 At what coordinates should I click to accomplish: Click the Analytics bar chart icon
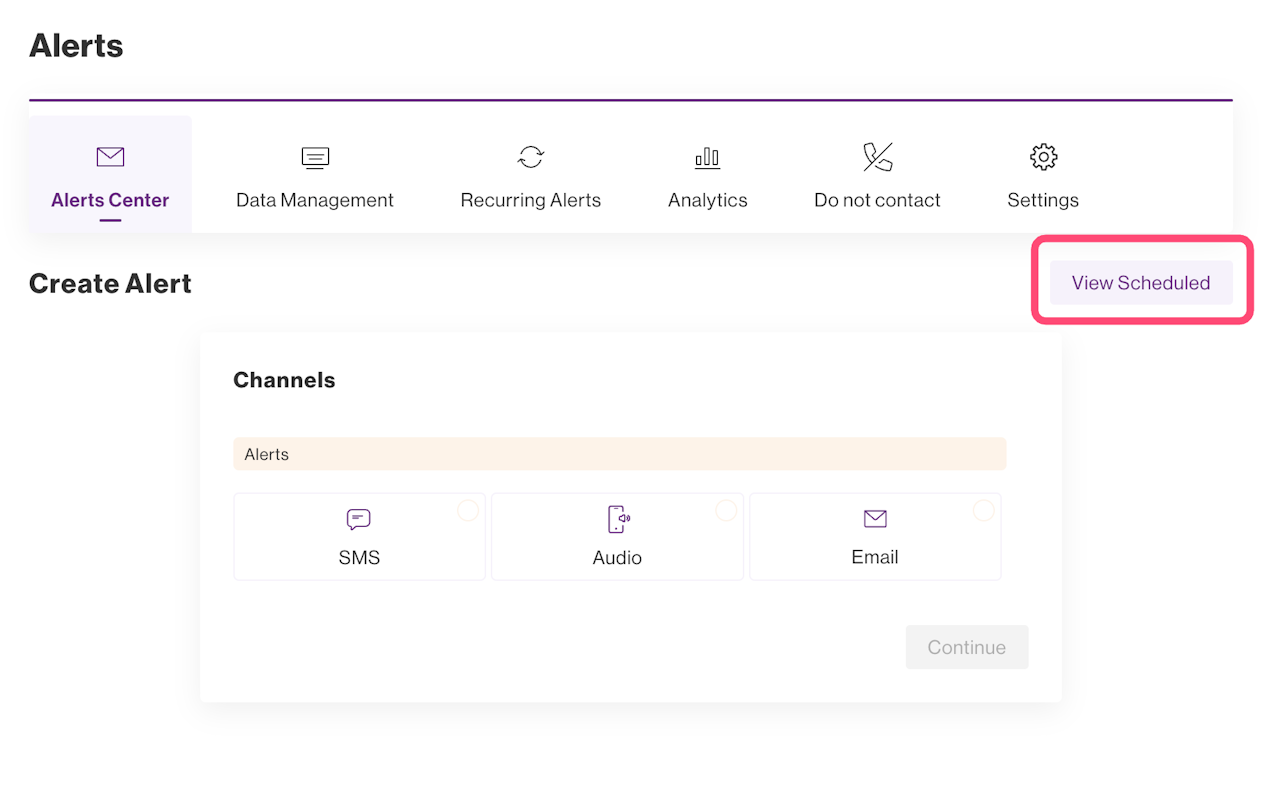(x=707, y=157)
